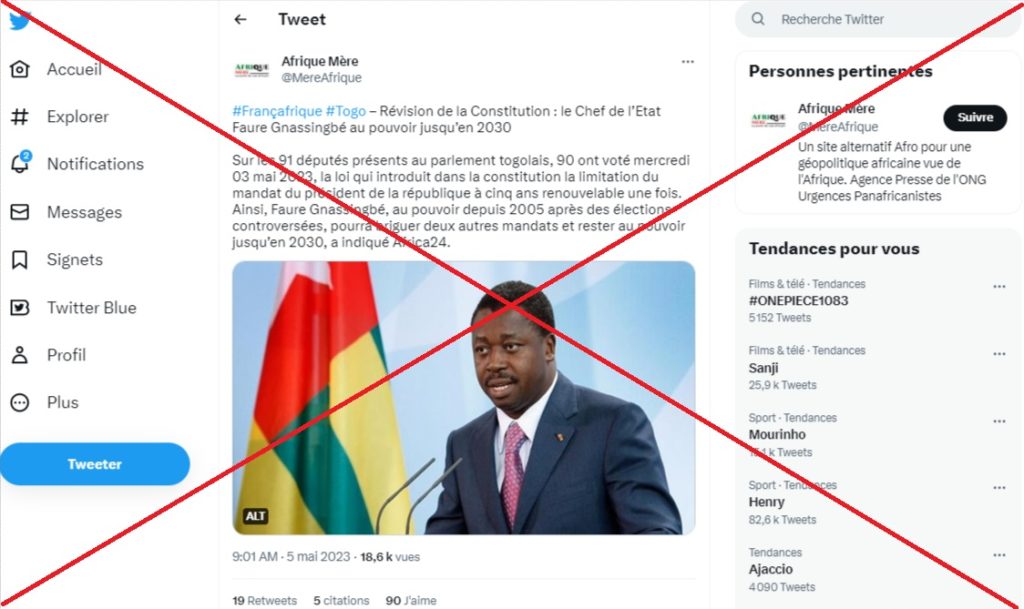Open the tweet photo of Faure Gnassingbé
The height and width of the screenshot is (609, 1024).
464,398
